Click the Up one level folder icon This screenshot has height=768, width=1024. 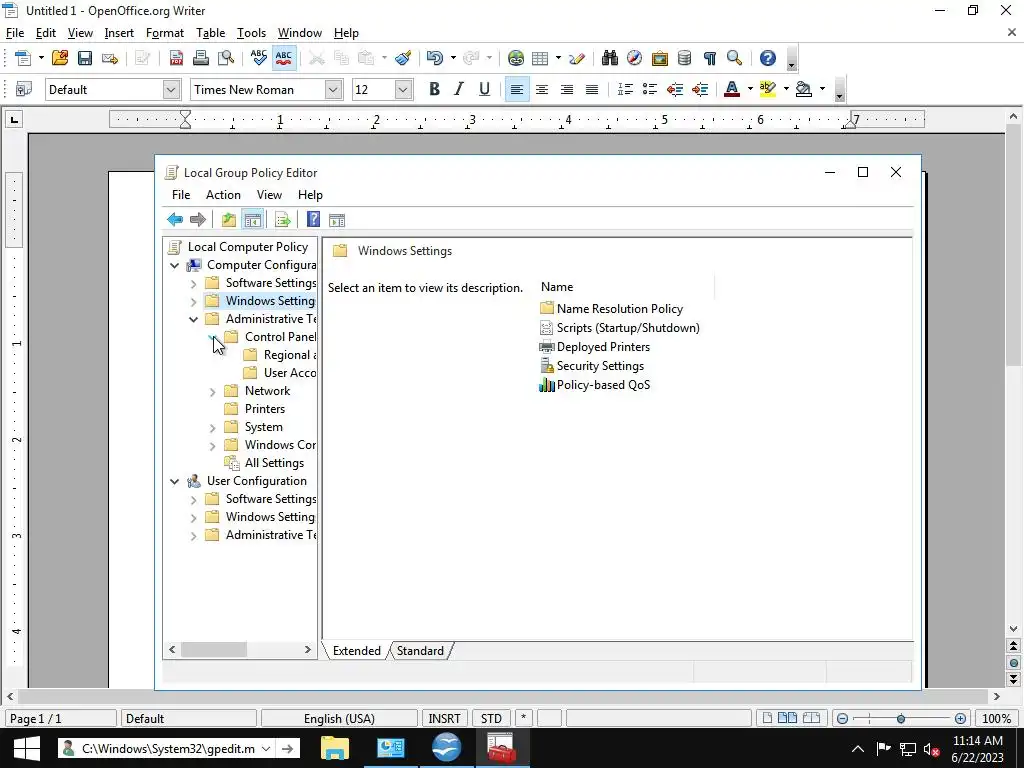point(229,219)
